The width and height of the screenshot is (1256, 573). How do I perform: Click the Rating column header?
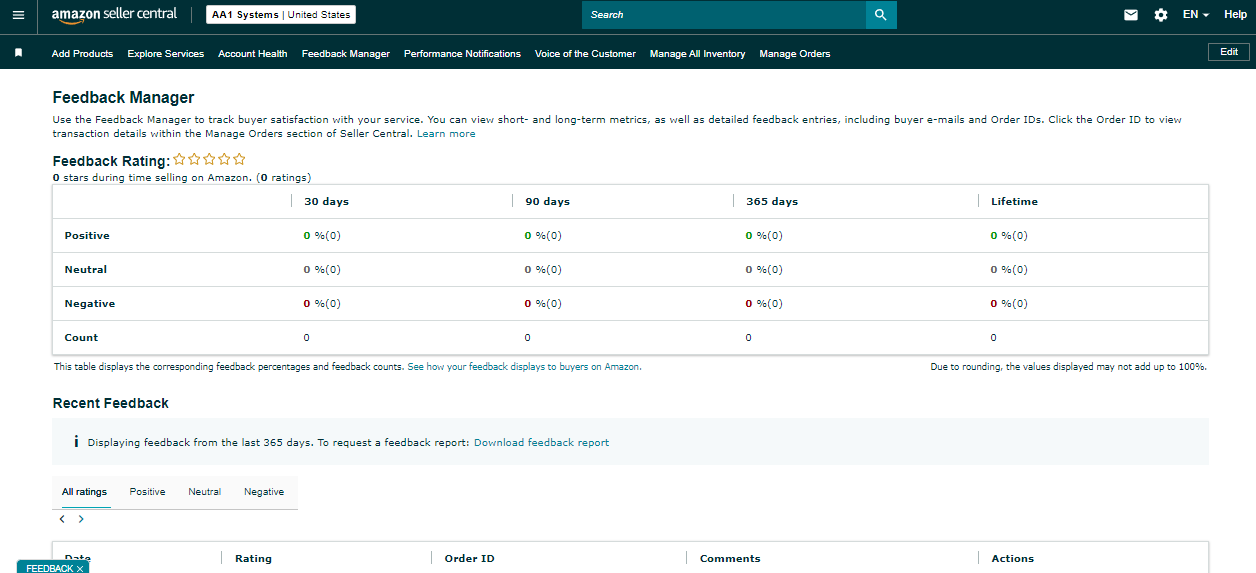pos(253,559)
